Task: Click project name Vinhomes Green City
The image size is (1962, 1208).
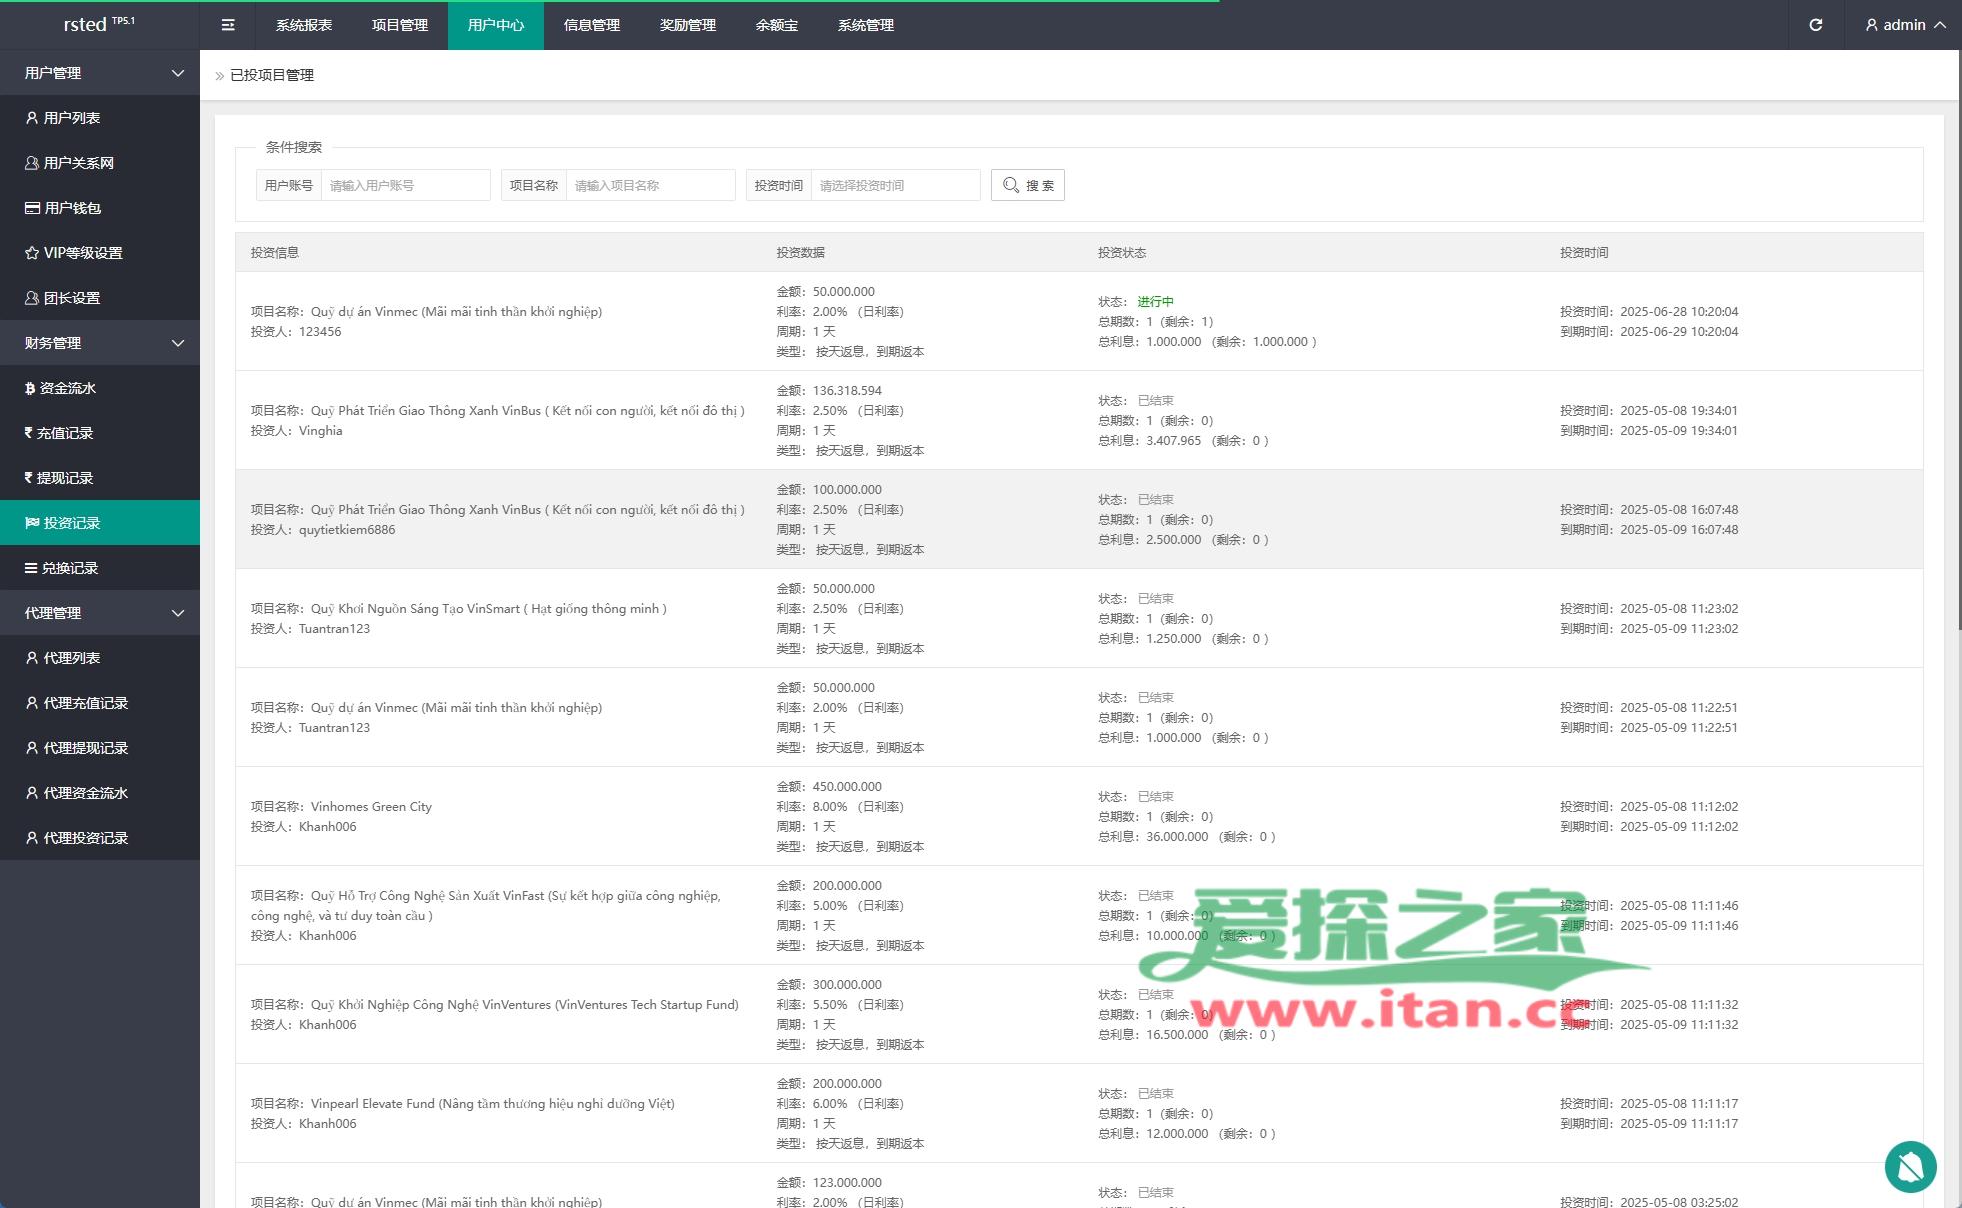Action: (x=371, y=807)
